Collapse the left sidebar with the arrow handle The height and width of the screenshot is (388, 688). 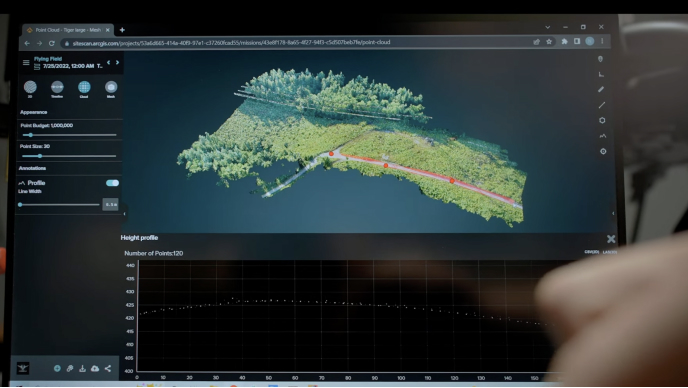125,214
